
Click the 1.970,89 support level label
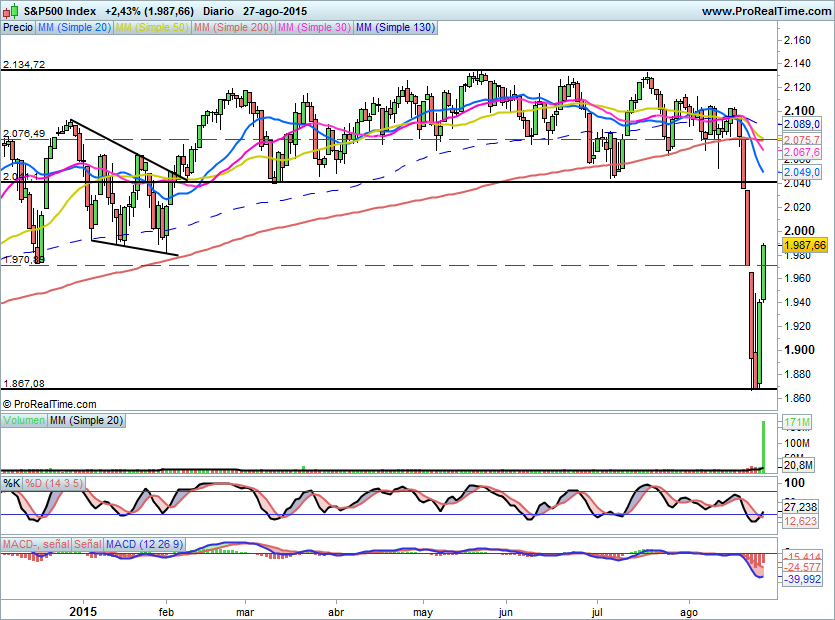click(24, 260)
